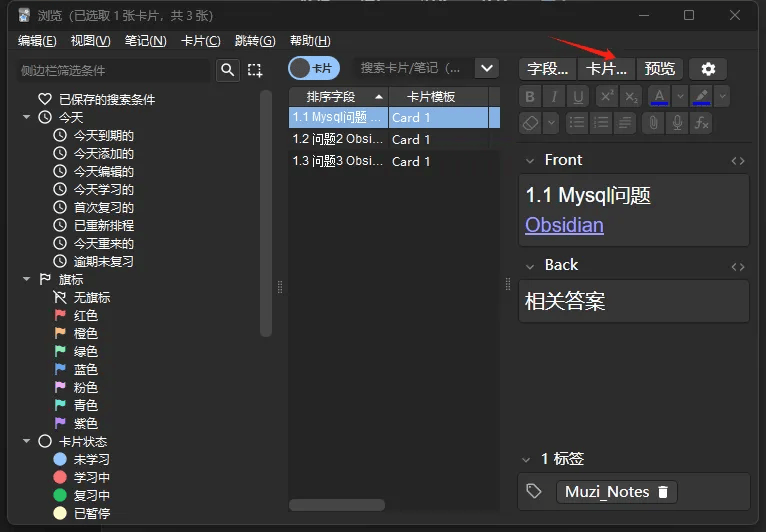Activate the selection tool icon beside search
Viewport: 766px width, 532px height.
coord(255,70)
